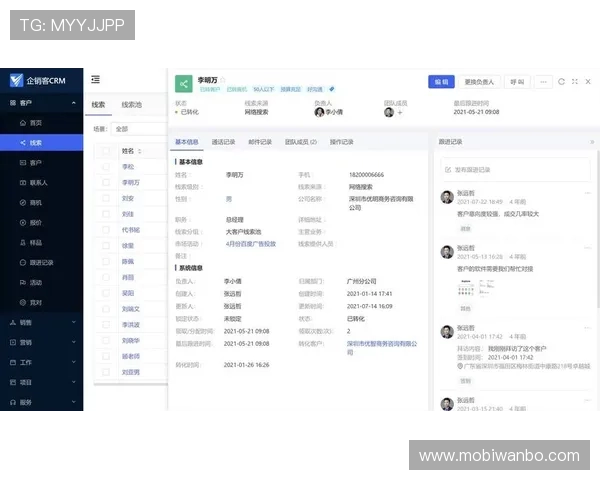The width and height of the screenshot is (600, 480).
Task: Check the box for lead 李明万
Action: (106, 182)
